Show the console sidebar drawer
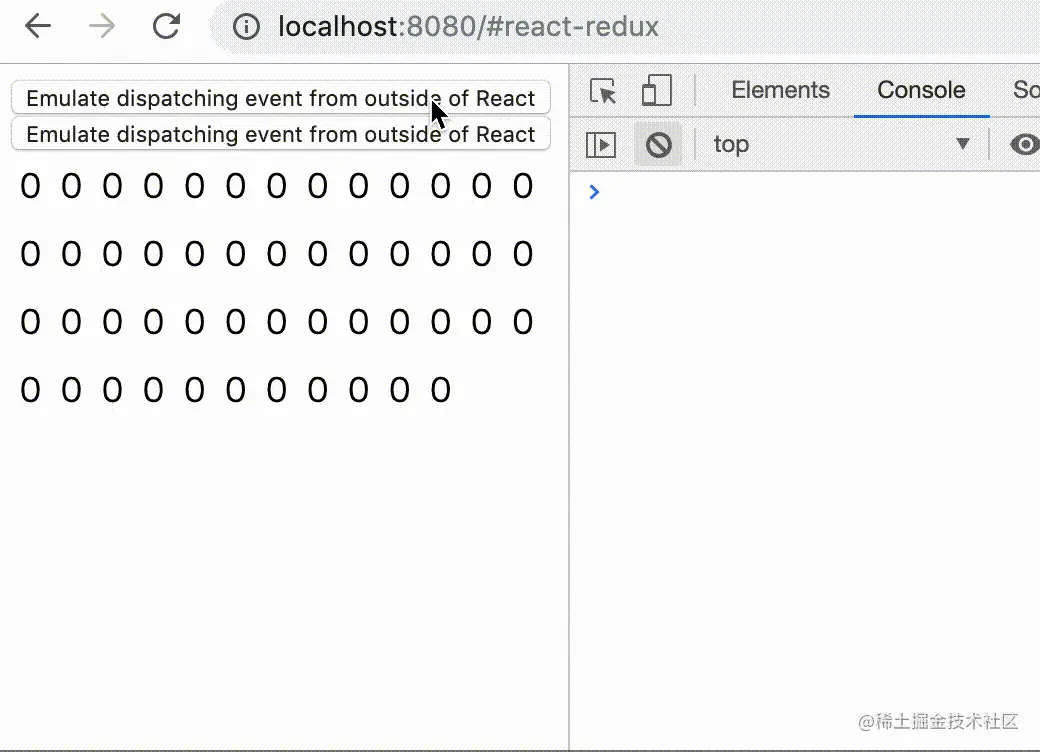 point(600,144)
